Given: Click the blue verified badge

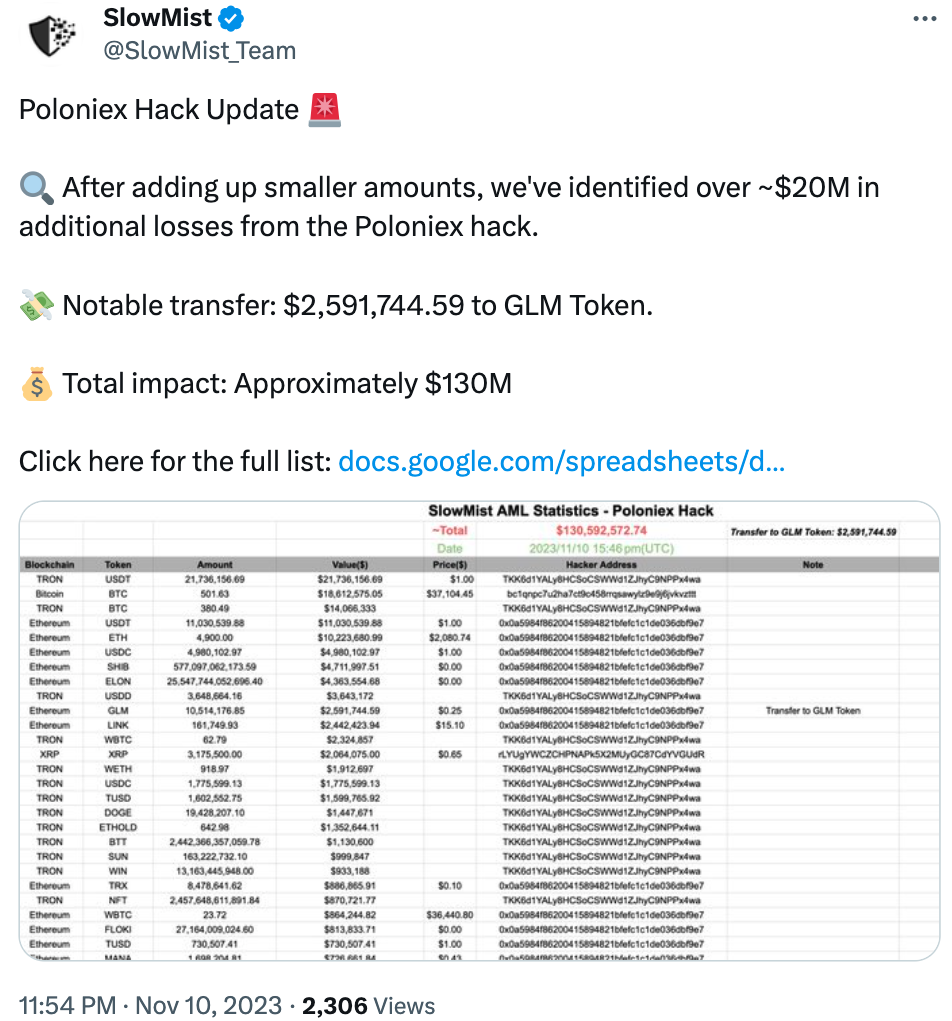Looking at the screenshot, I should (231, 18).
